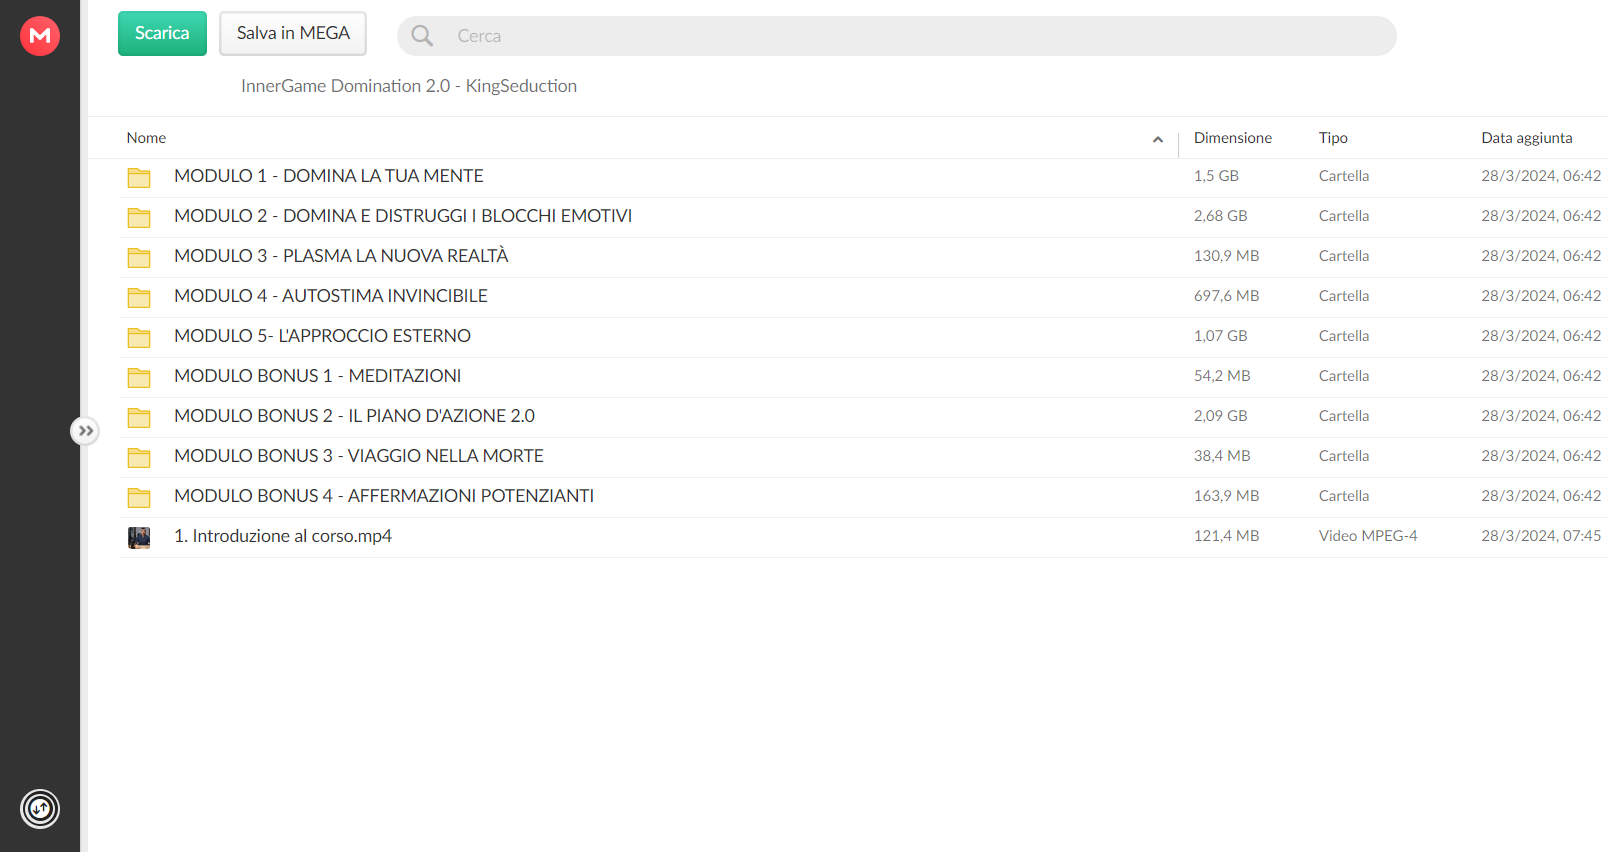Click the date cell in MODULO BONUS 4 row
Image resolution: width=1608 pixels, height=852 pixels.
click(1541, 496)
